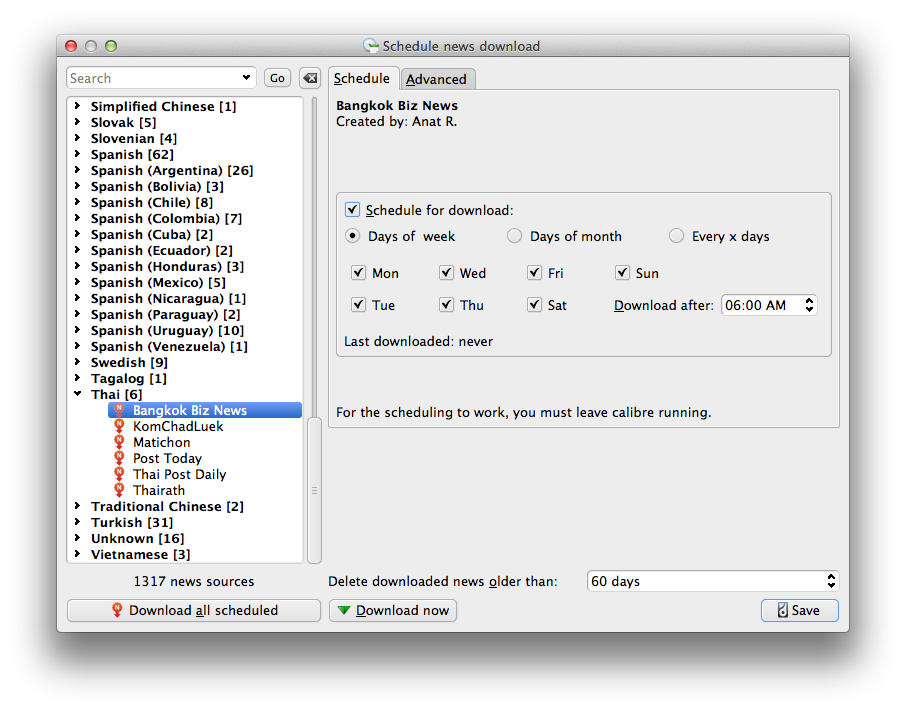The image size is (906, 711).
Task: Select the Every x days option
Action: 677,236
